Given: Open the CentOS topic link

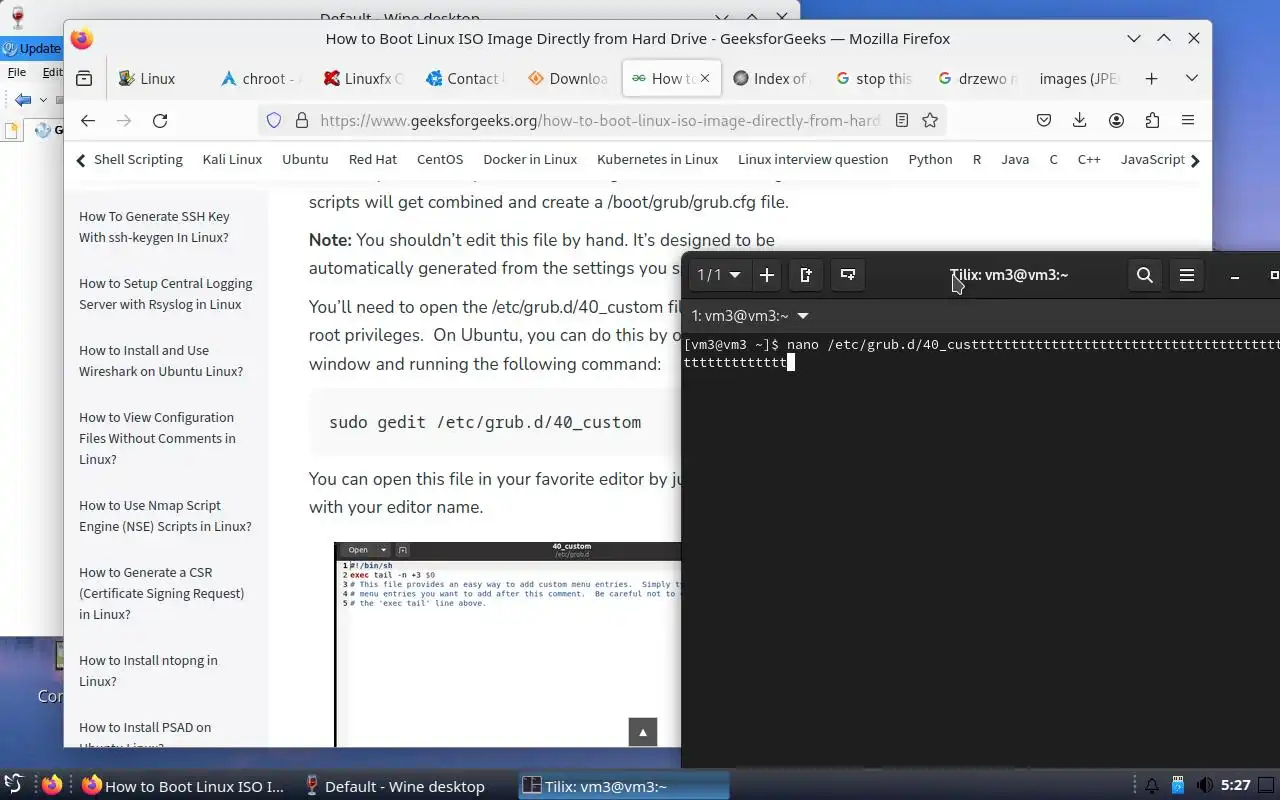Looking at the screenshot, I should (x=440, y=159).
